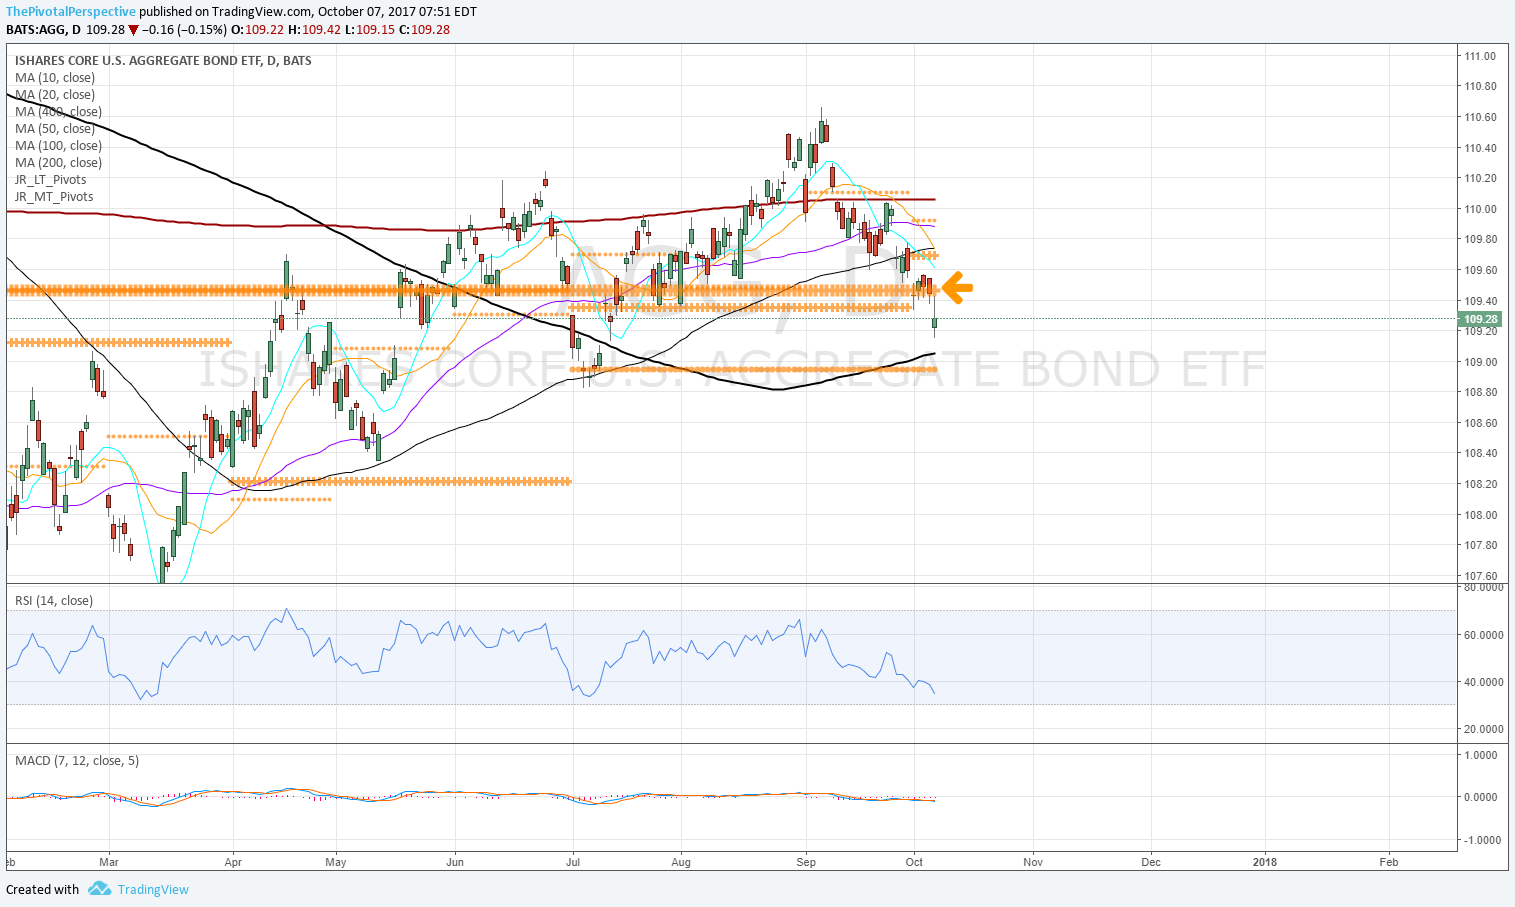Click the May label on time axis
This screenshot has width=1515, height=907.
(336, 861)
